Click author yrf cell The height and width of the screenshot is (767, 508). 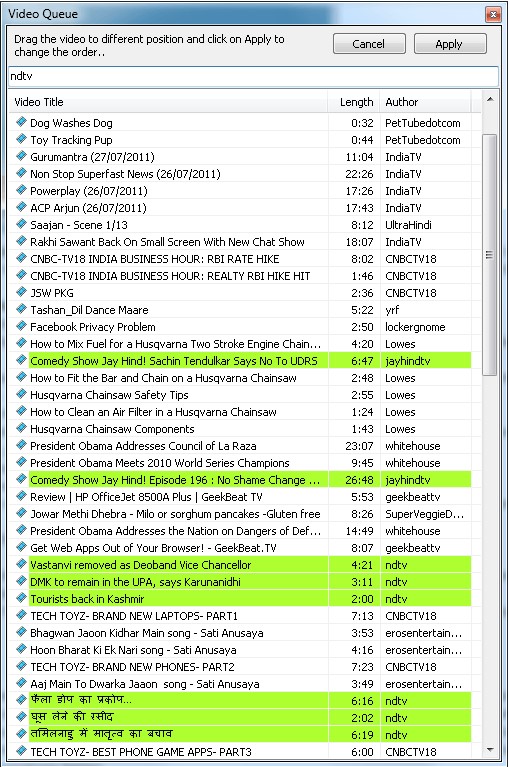(x=392, y=310)
